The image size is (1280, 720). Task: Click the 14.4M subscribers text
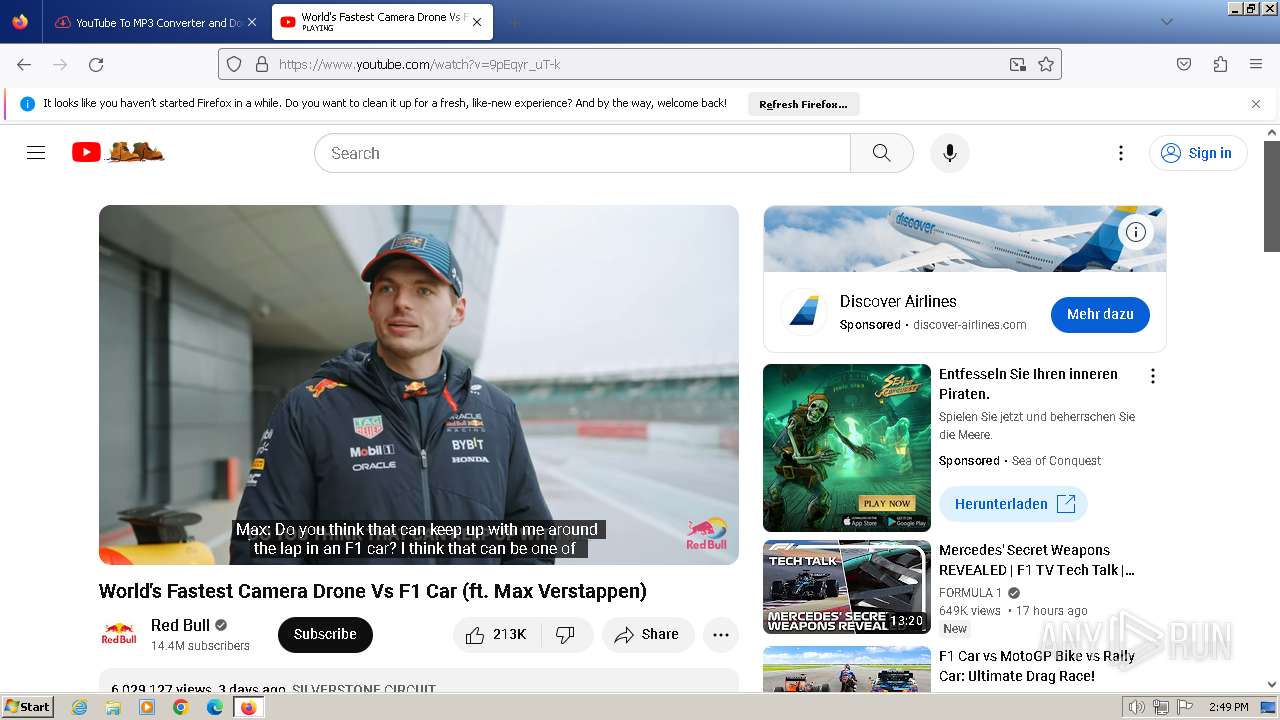pyautogui.click(x=200, y=646)
